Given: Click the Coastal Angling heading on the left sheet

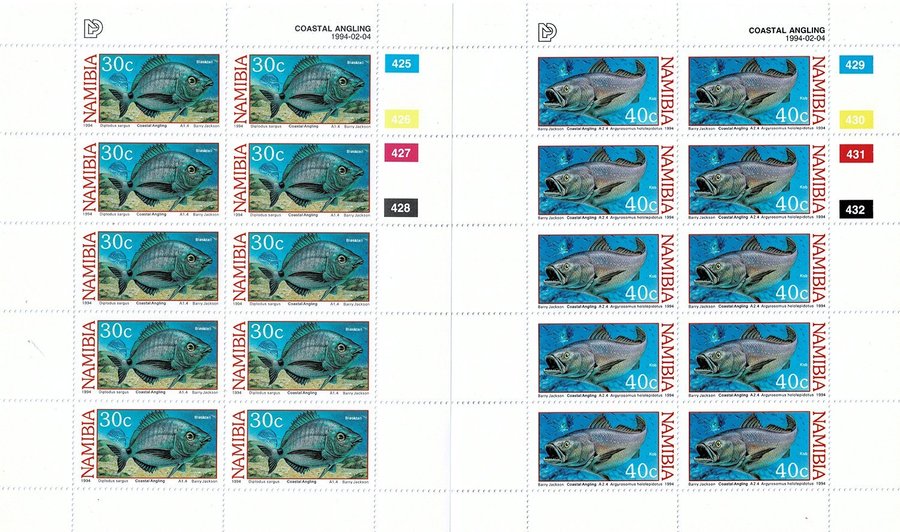Looking at the screenshot, I should (332, 28).
